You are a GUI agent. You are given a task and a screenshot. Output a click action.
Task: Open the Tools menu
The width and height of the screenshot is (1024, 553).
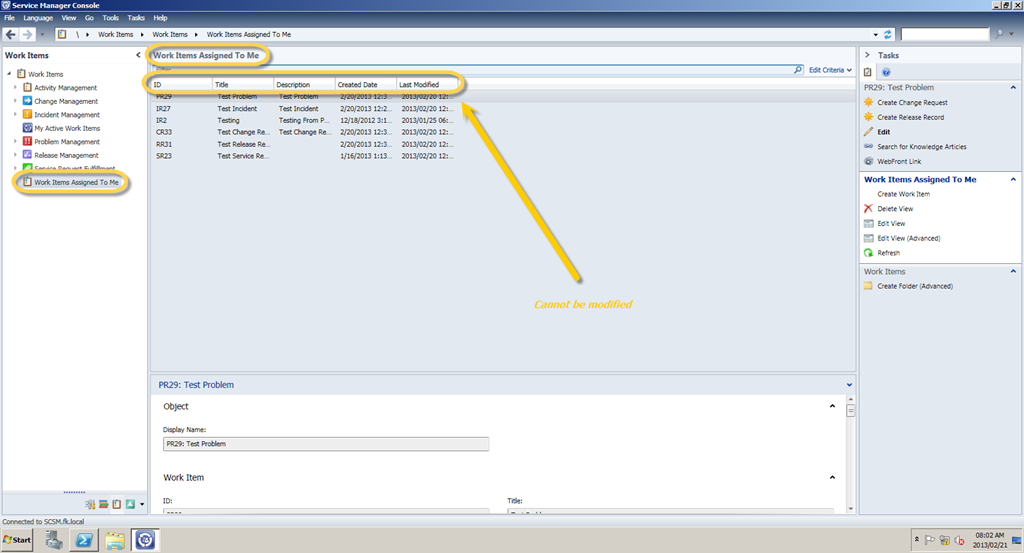pyautogui.click(x=110, y=18)
